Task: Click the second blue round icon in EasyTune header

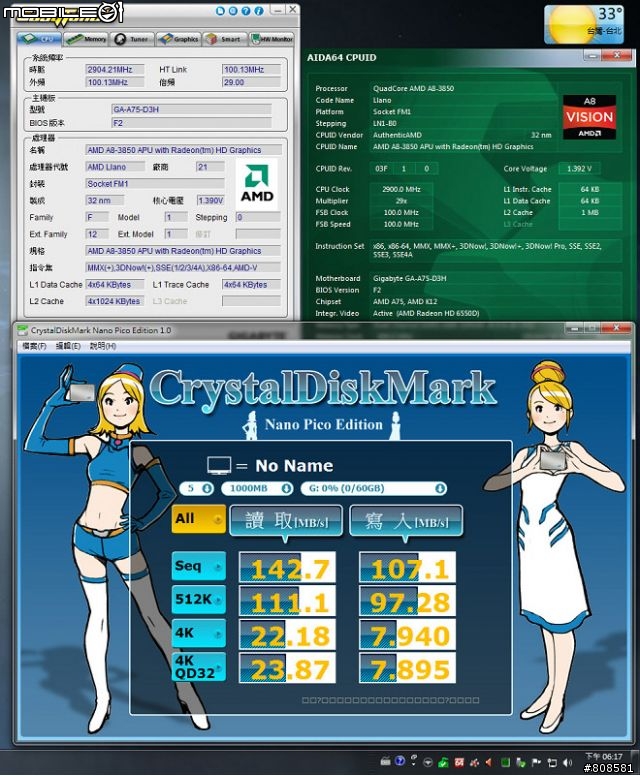Action: coord(233,10)
